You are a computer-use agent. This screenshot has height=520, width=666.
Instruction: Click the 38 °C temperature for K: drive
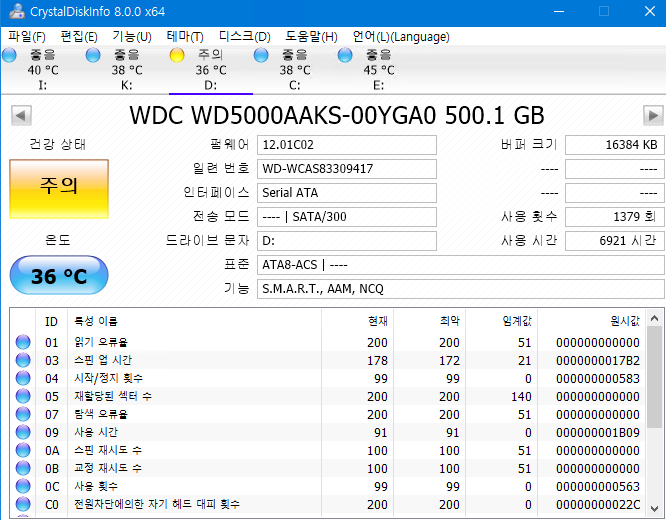tap(127, 70)
